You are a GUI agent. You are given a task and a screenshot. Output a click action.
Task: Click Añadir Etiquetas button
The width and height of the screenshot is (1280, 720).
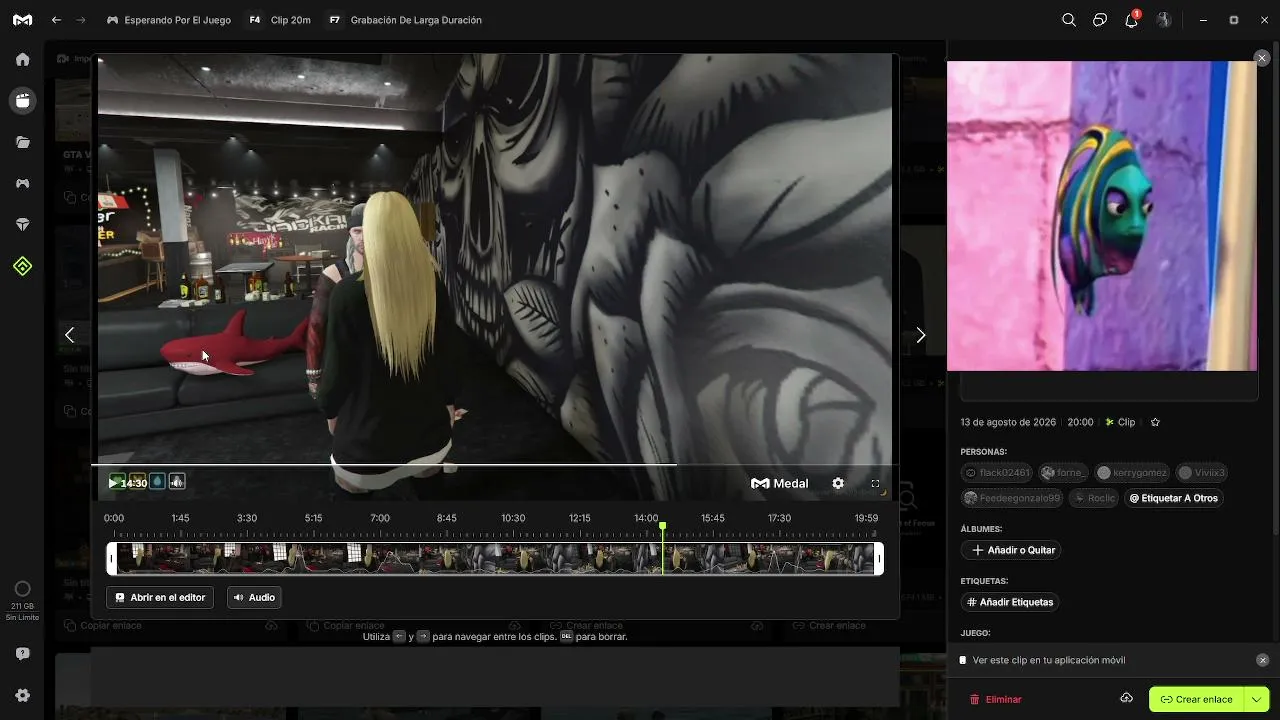(x=1010, y=602)
